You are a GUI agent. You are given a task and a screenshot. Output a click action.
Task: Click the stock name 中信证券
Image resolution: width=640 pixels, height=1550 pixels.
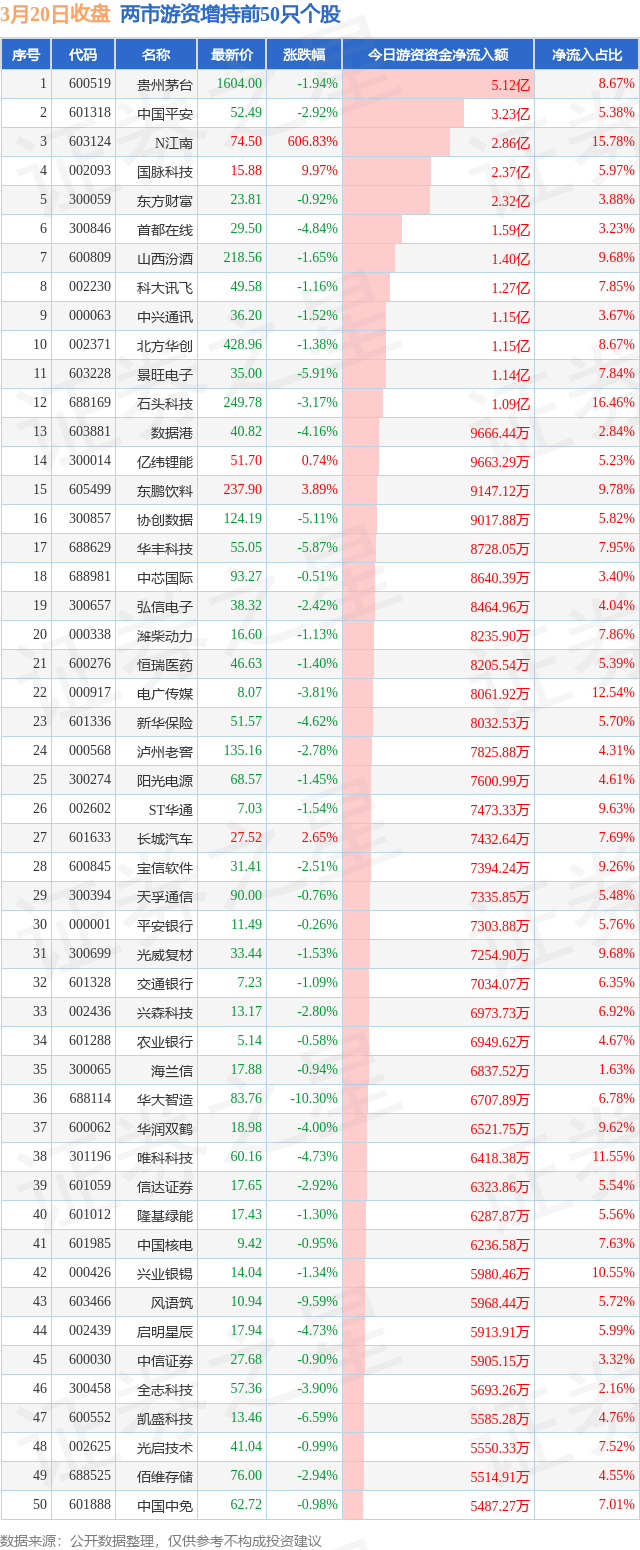click(x=166, y=1361)
